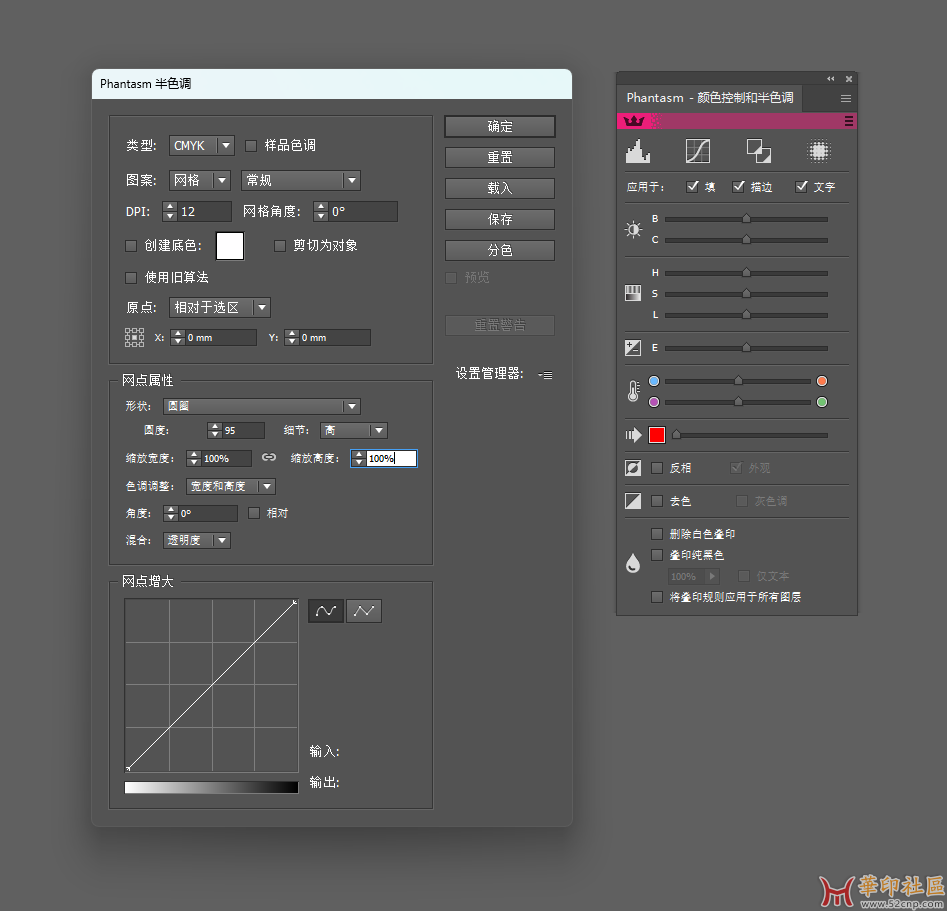
Task: Click the Hue/Saturation icon beside HSL sliders
Action: (632, 293)
